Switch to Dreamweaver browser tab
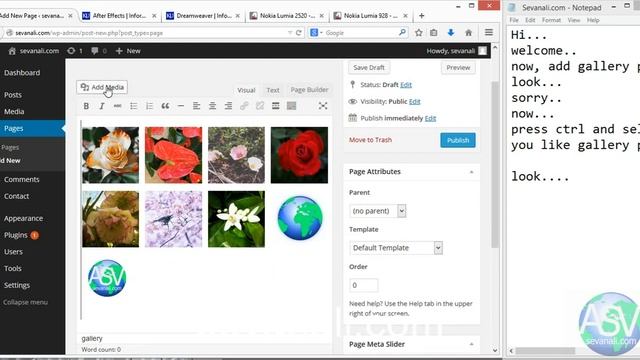 pos(203,16)
